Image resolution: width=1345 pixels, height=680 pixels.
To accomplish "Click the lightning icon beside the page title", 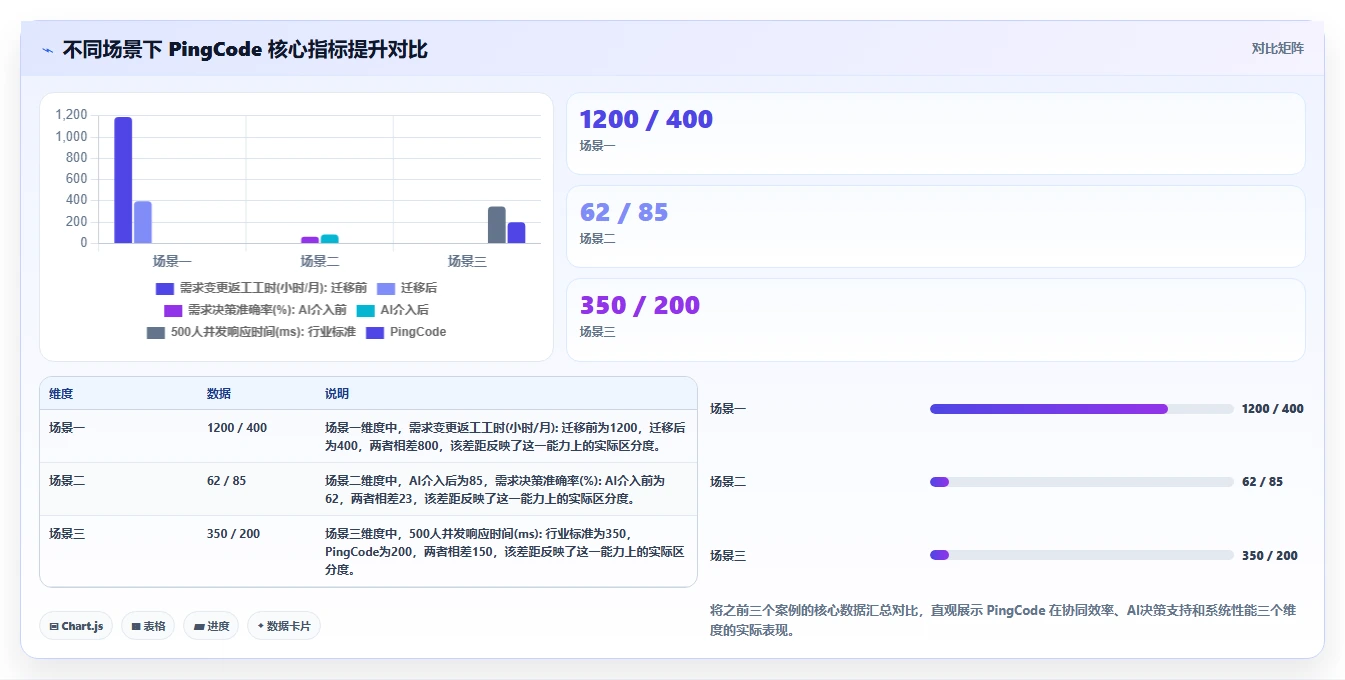I will click(48, 49).
